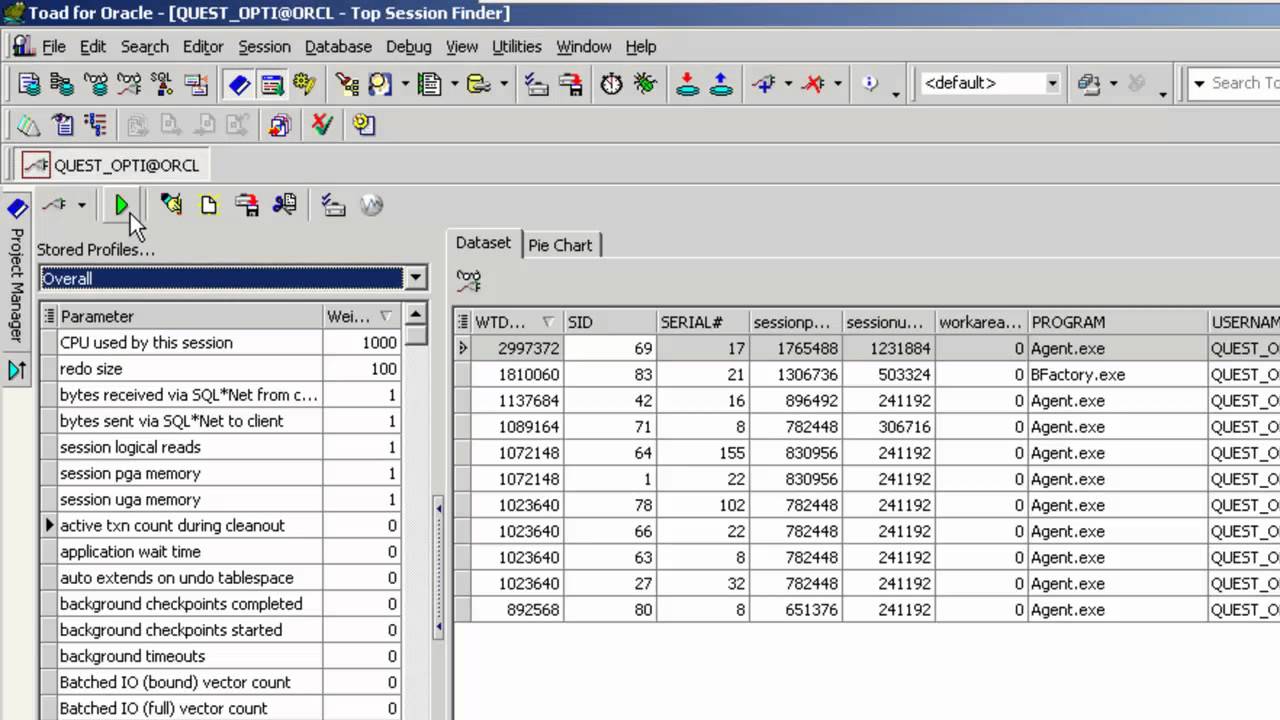Open the Database menu

coord(338,46)
